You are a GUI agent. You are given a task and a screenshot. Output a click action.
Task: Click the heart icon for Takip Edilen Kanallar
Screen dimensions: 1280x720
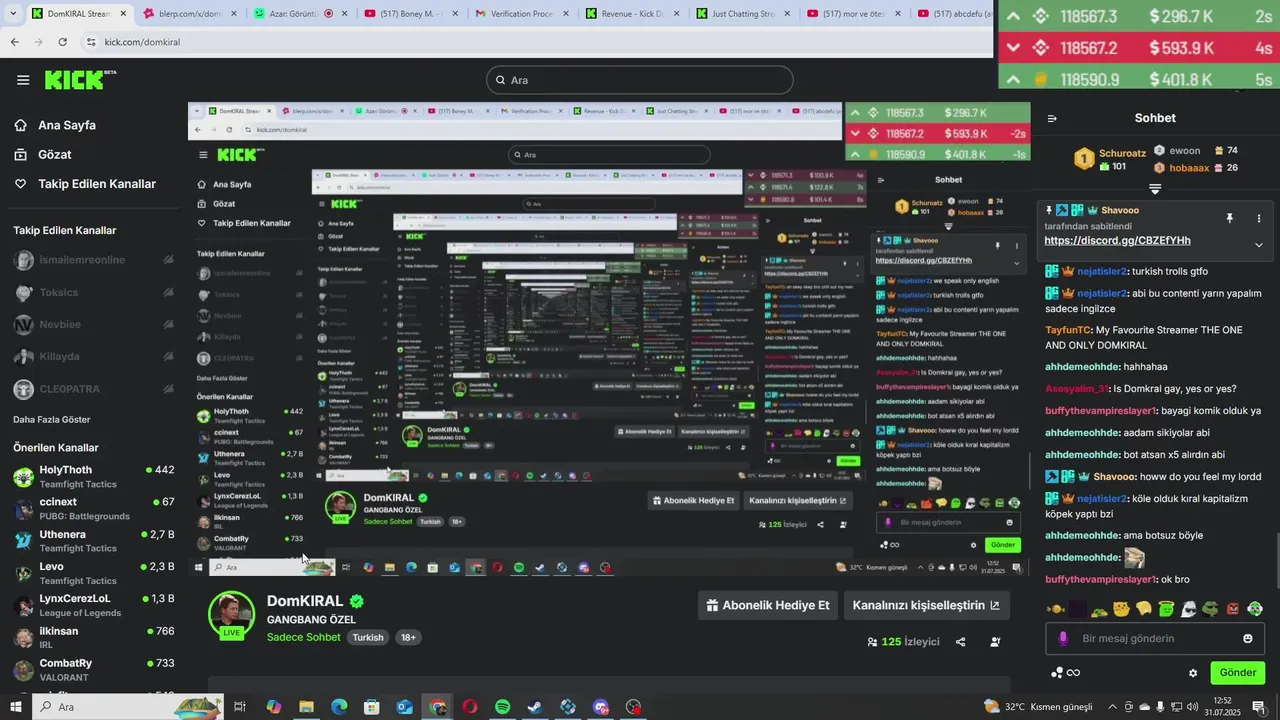click(20, 184)
